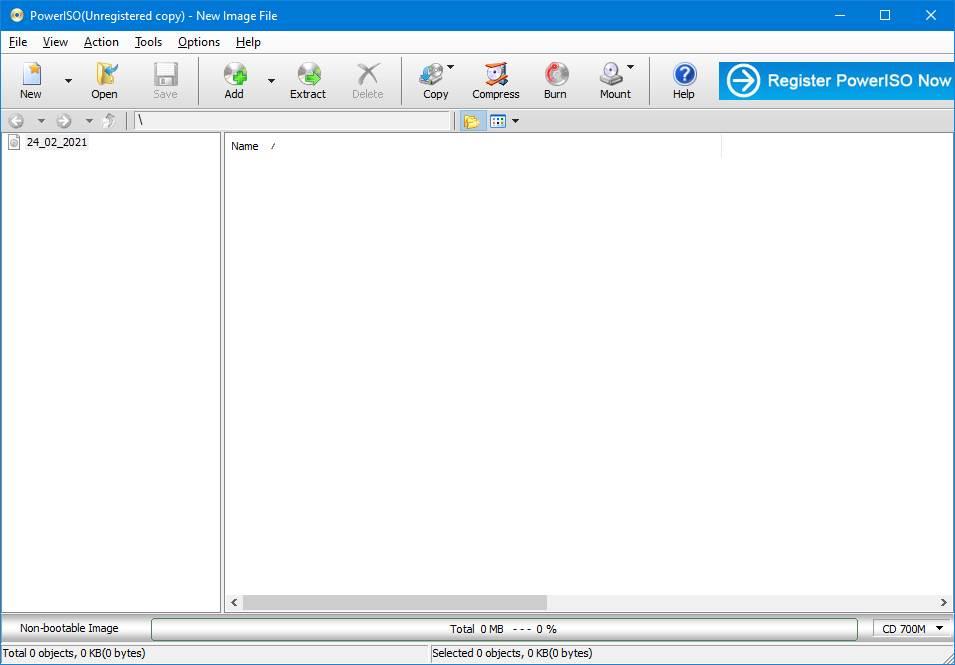This screenshot has width=955, height=665.
Task: Open the view mode dropdown arrow
Action: 515,121
